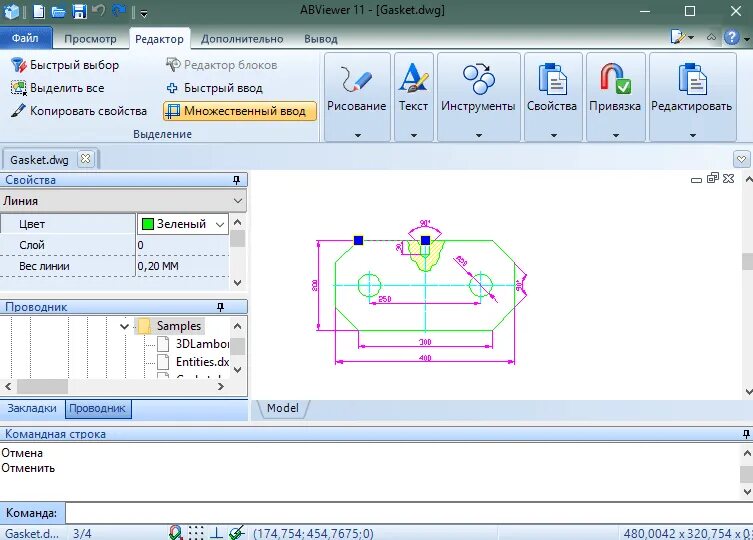The width and height of the screenshot is (753, 540).
Task: Toggle ortho mode status bar icon
Action: click(x=216, y=532)
